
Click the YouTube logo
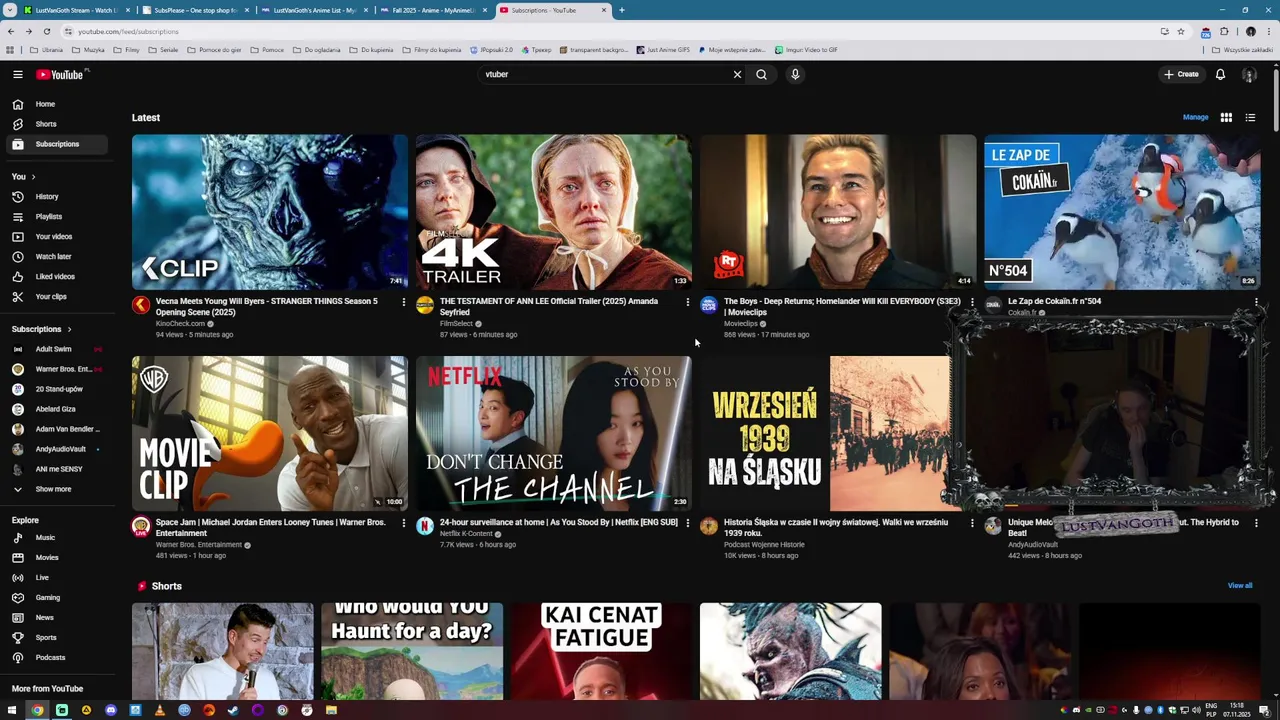(x=60, y=74)
